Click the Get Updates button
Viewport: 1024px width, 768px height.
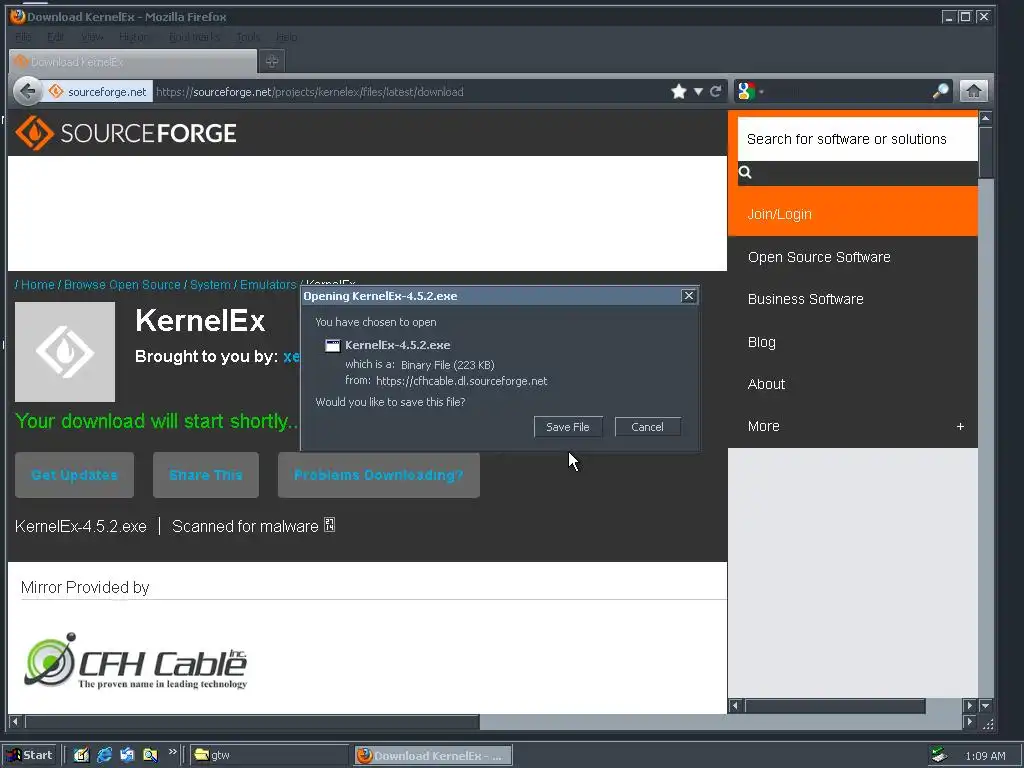(74, 475)
